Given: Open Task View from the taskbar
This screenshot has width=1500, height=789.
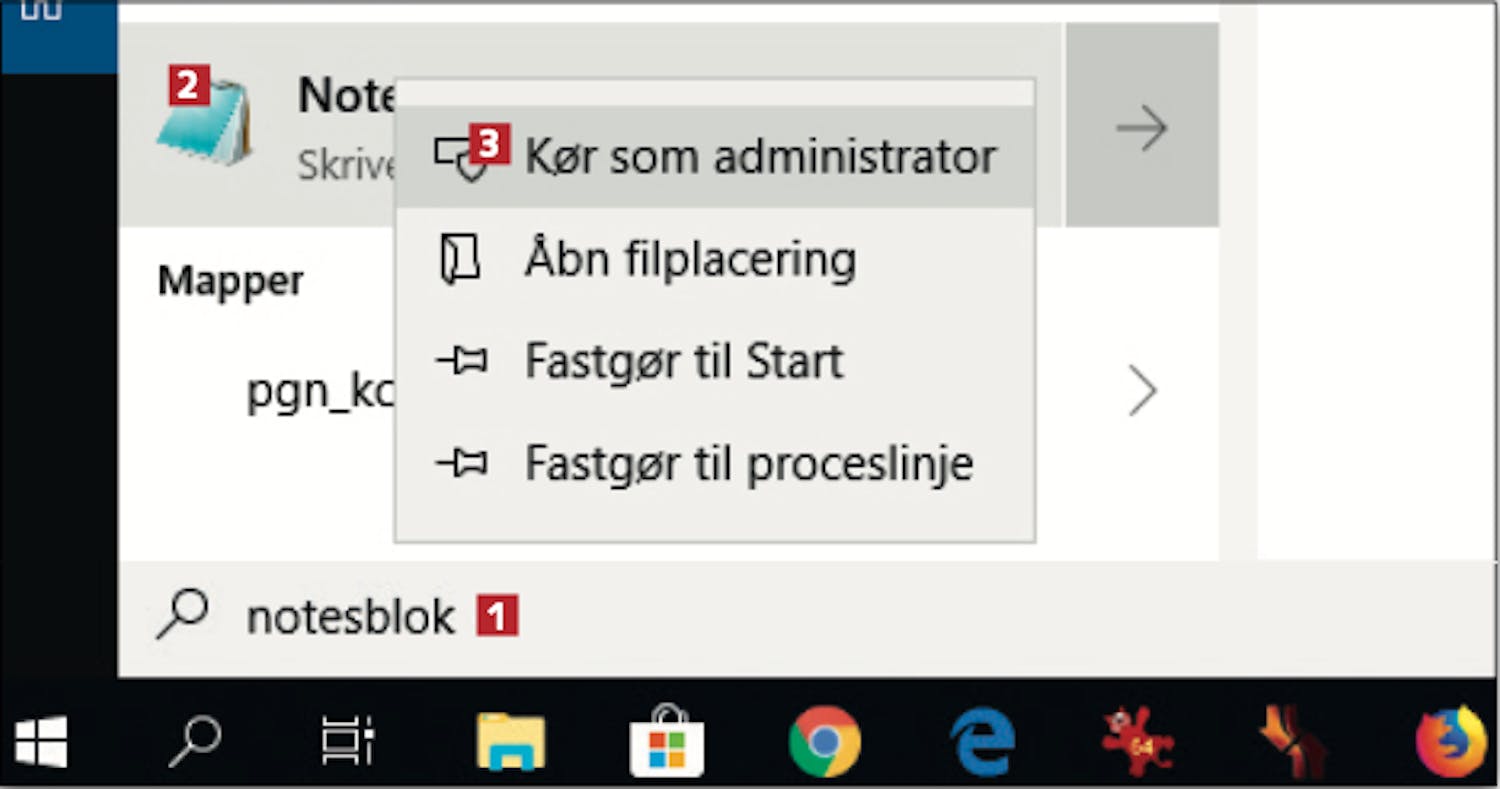Looking at the screenshot, I should click(347, 742).
